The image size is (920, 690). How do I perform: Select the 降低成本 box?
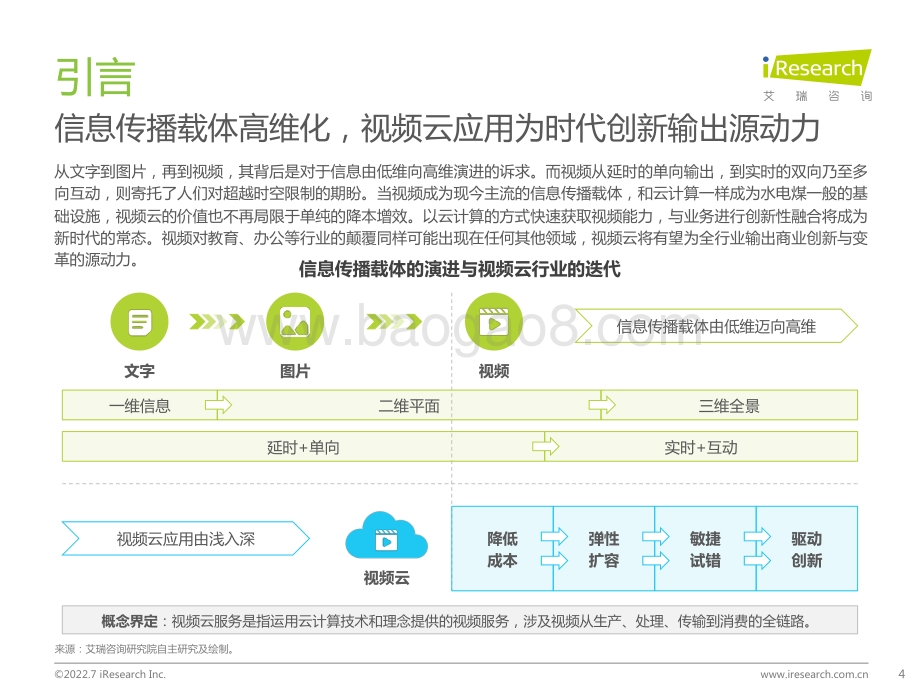[x=502, y=549]
